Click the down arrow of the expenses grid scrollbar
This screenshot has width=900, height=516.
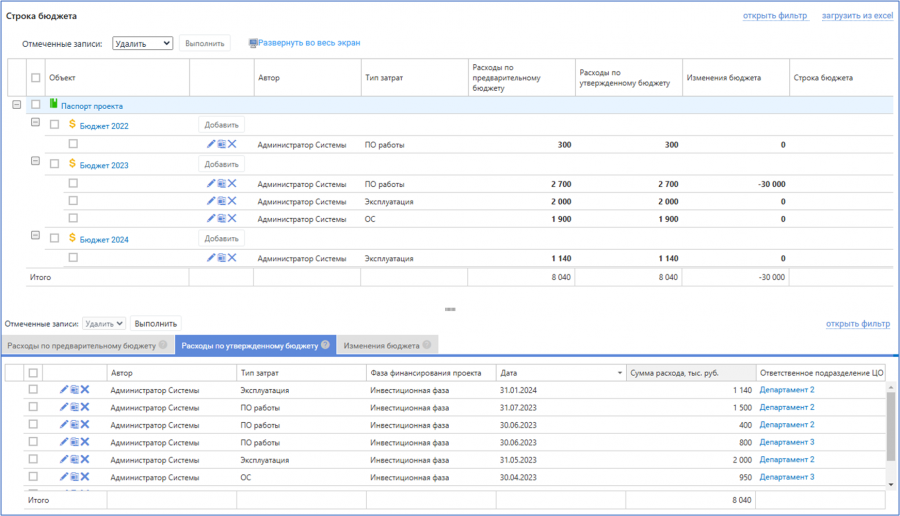(x=891, y=484)
